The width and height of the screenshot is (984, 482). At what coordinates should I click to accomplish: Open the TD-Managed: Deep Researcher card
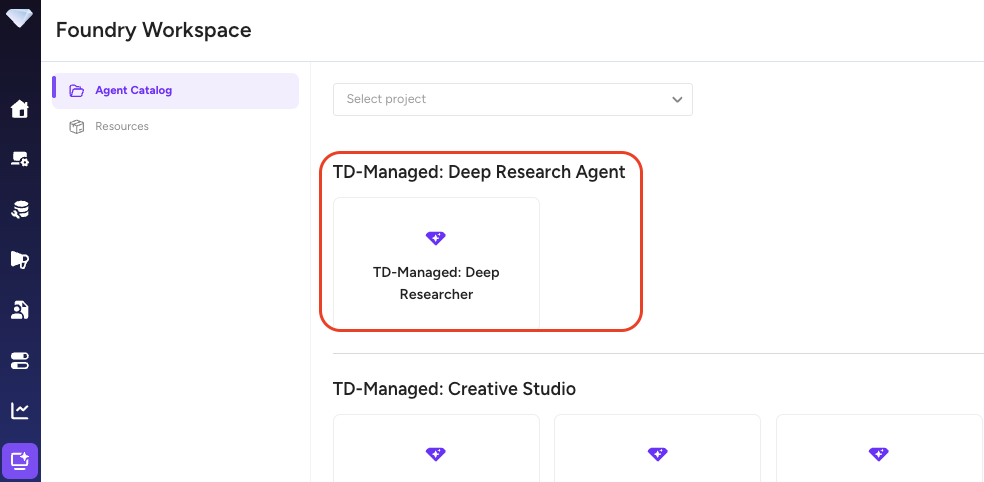click(x=436, y=264)
